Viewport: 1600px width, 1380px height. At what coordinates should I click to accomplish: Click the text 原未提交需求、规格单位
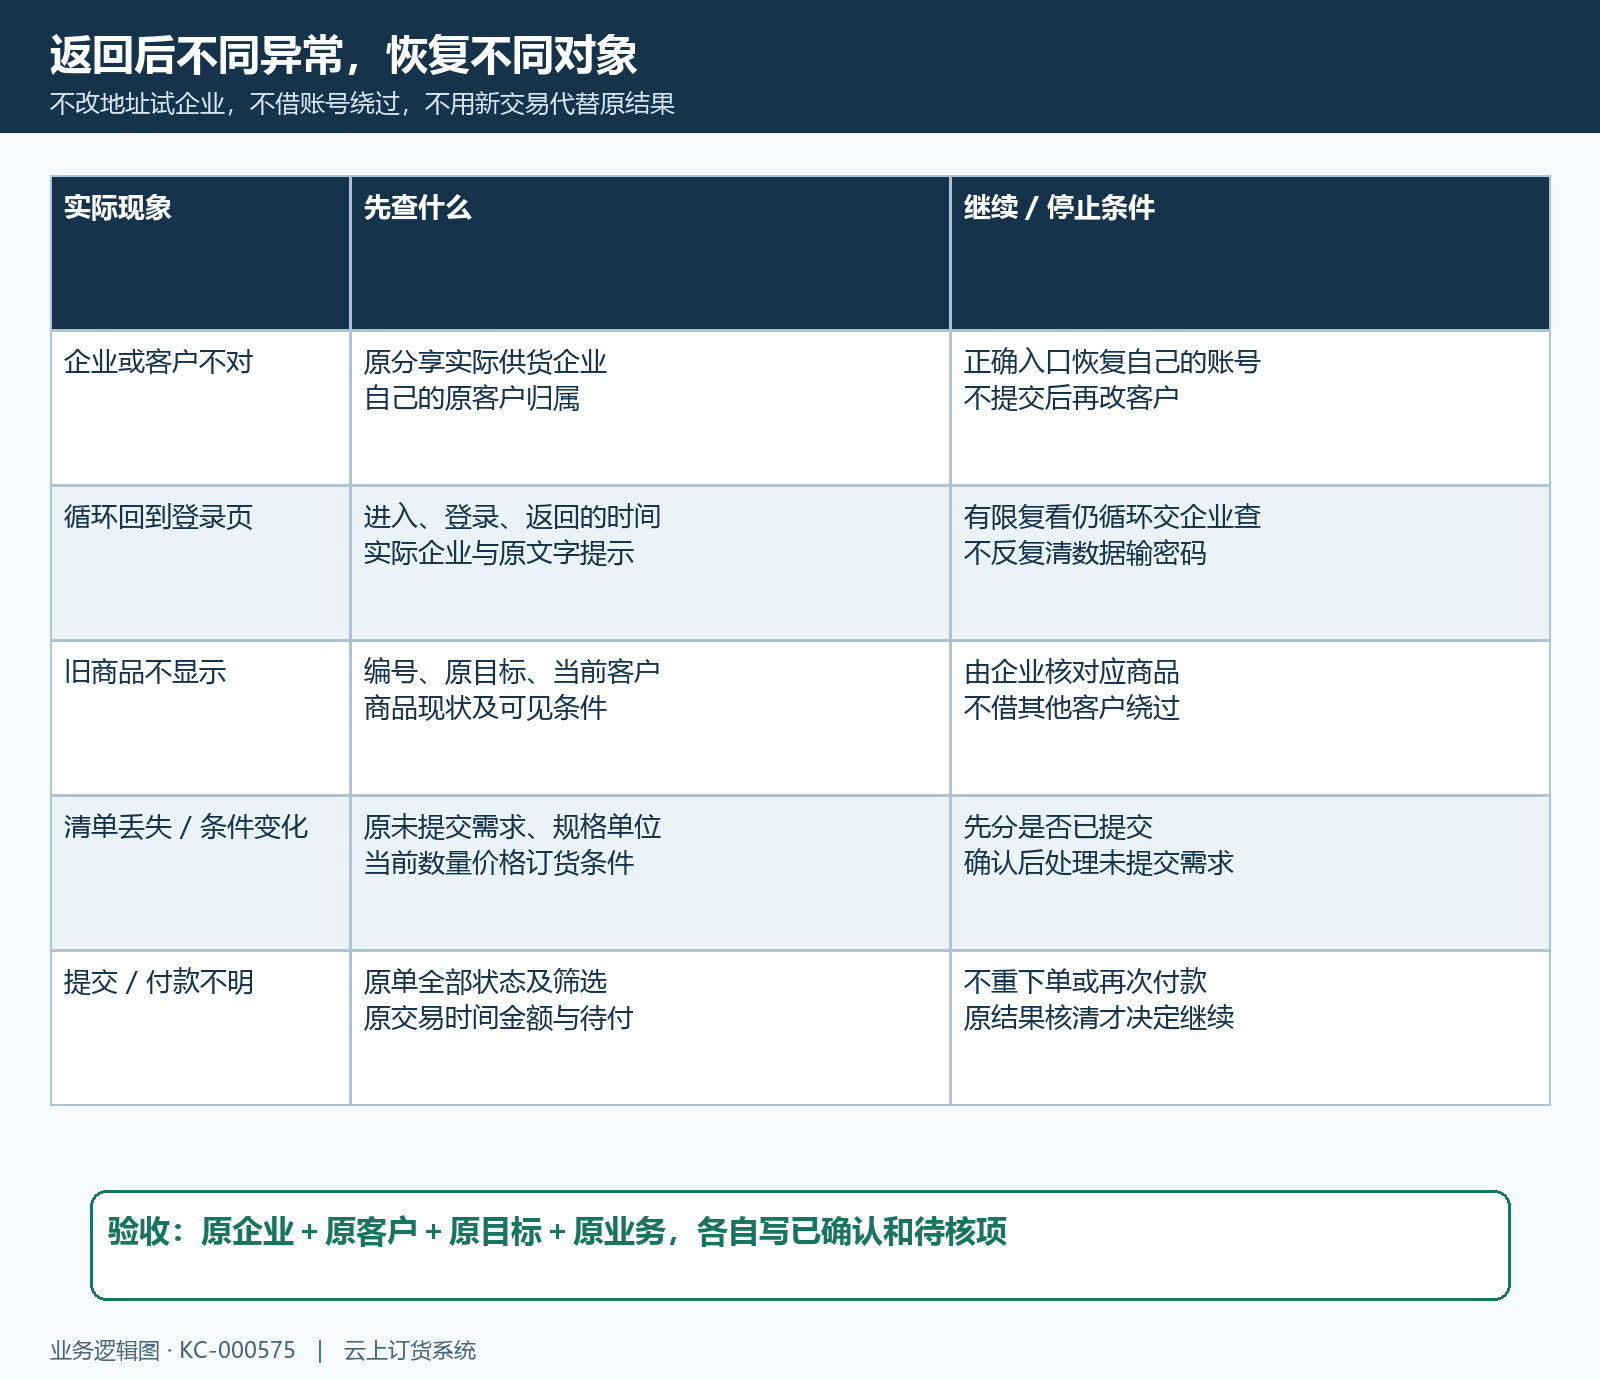[x=512, y=827]
